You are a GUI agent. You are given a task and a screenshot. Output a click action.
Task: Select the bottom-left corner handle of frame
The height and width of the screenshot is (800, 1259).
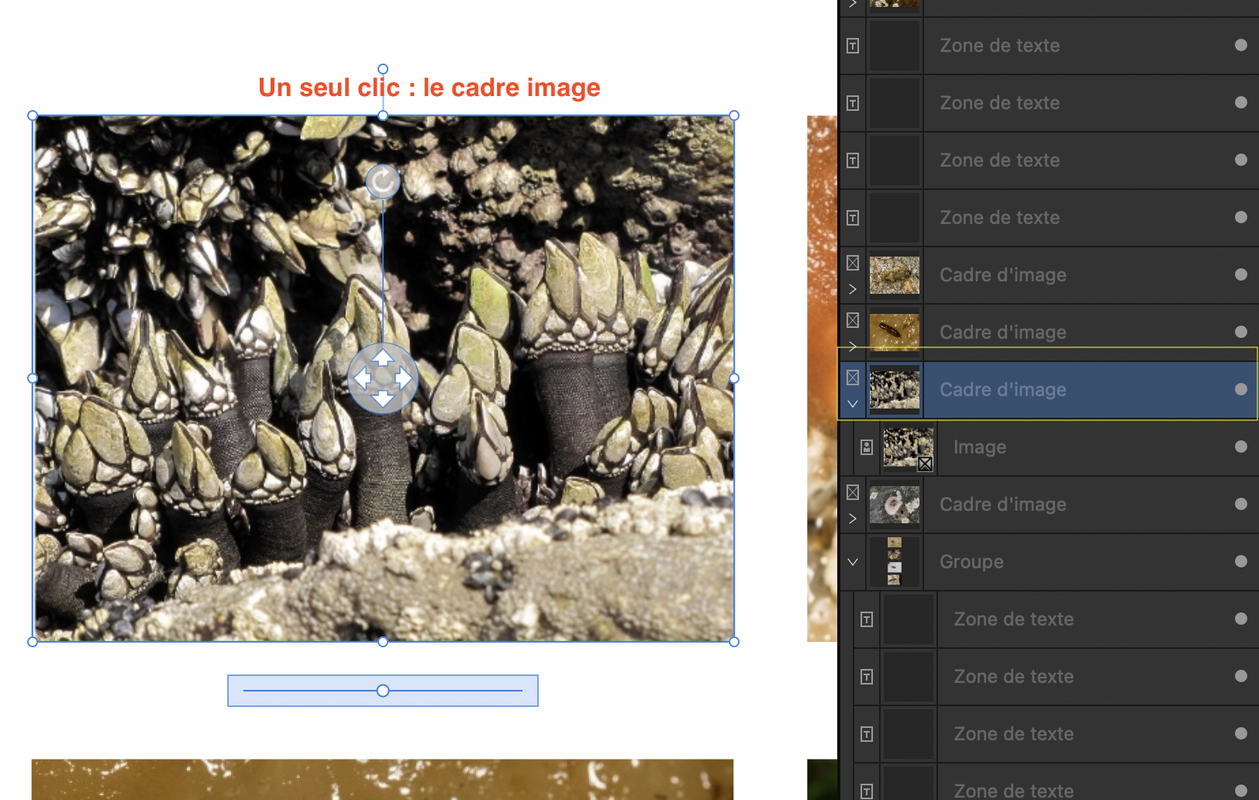[x=33, y=642]
